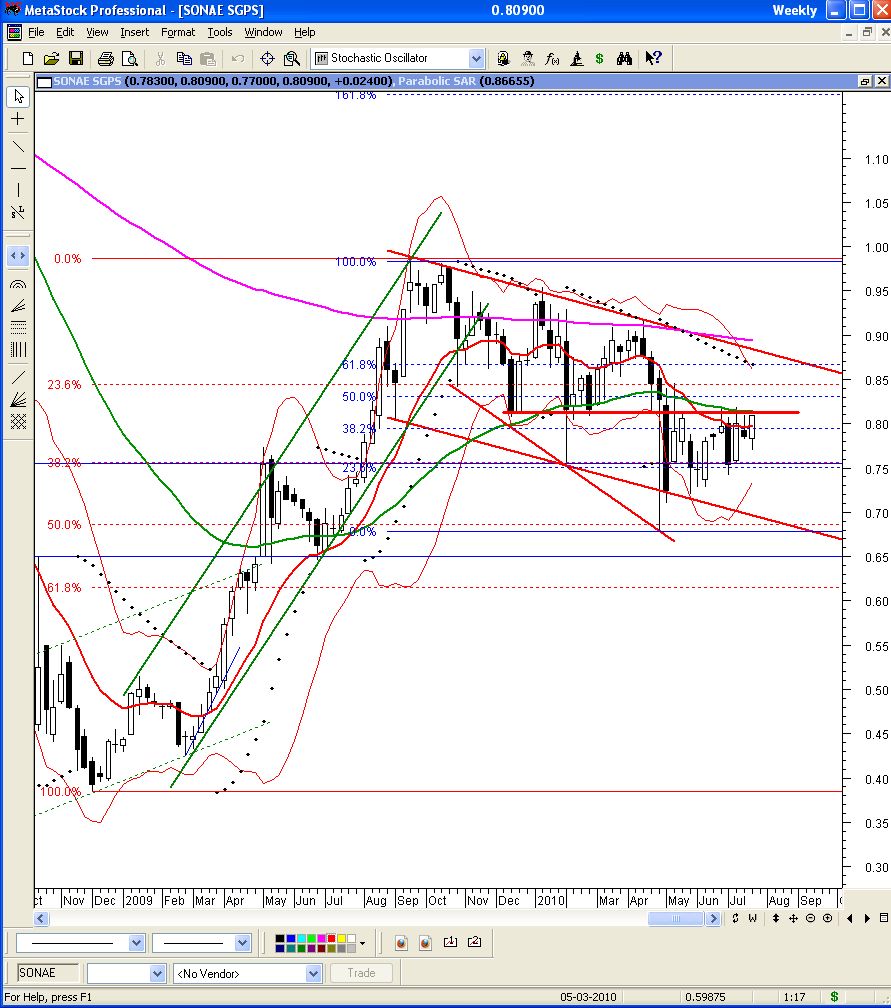Open The Explorer binoculars icon
Viewport: 891px width, 1008px height.
(624, 58)
